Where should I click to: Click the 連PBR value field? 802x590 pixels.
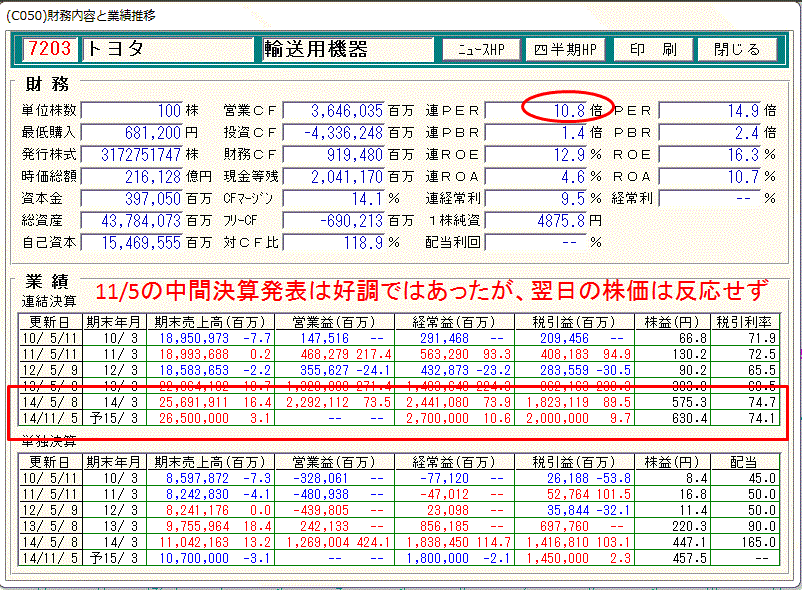pyautogui.click(x=536, y=132)
